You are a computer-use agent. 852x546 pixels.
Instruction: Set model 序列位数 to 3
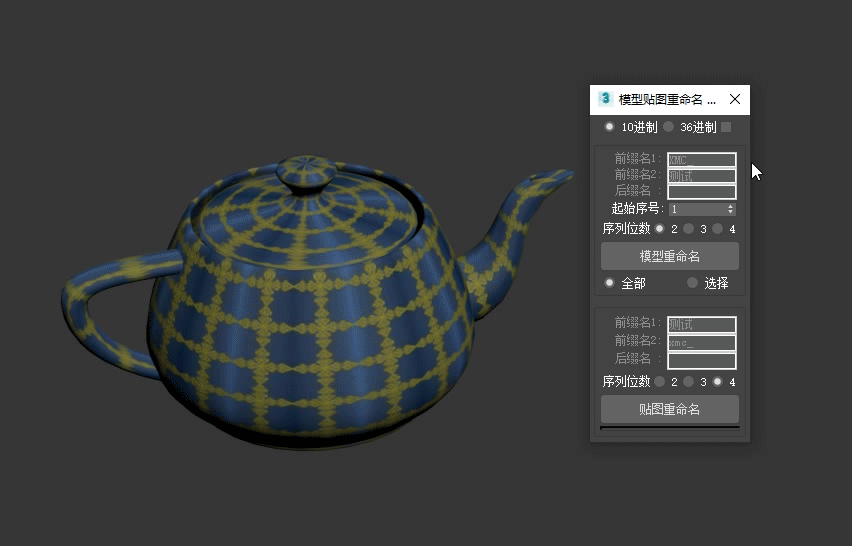689,229
